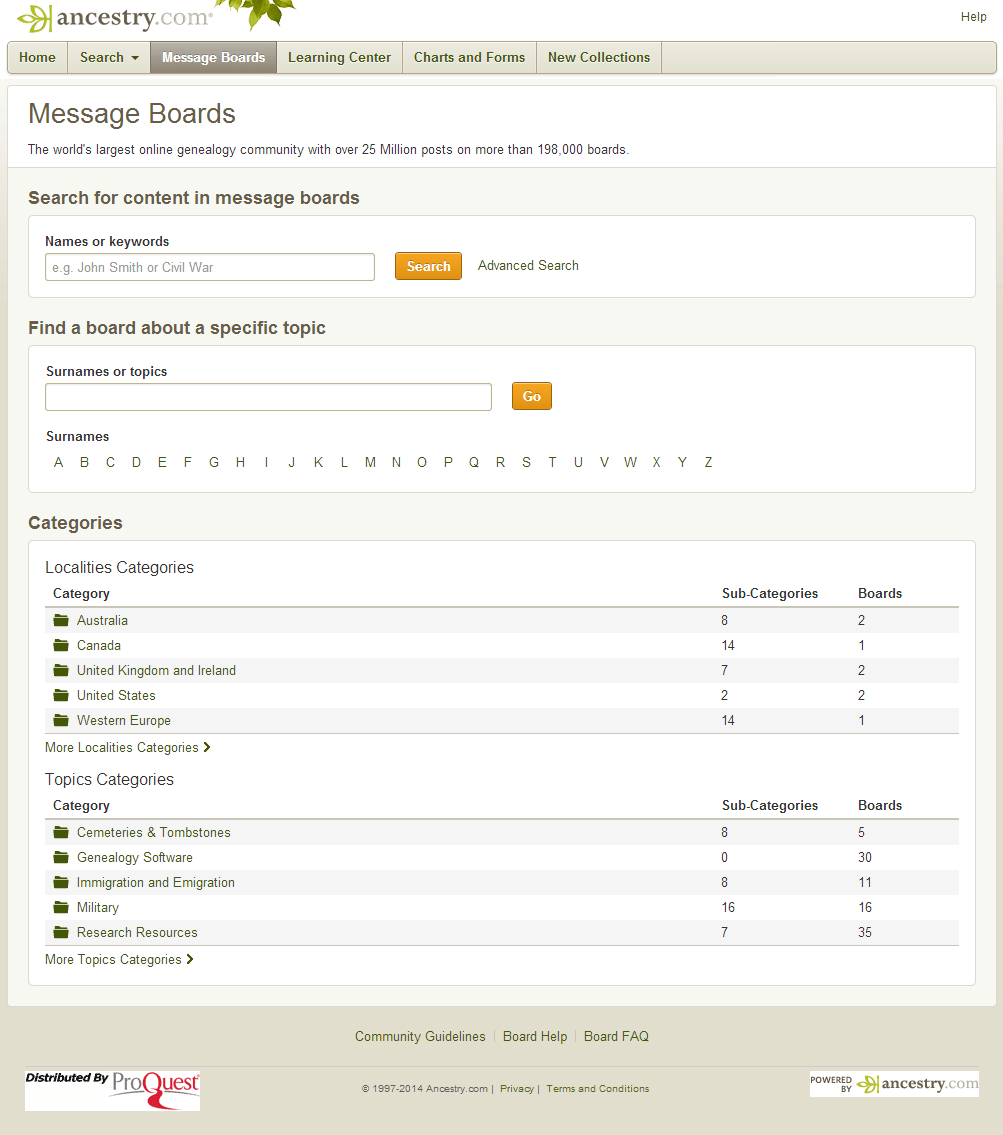
Task: Open the Charts and Forms tab
Action: pos(469,57)
